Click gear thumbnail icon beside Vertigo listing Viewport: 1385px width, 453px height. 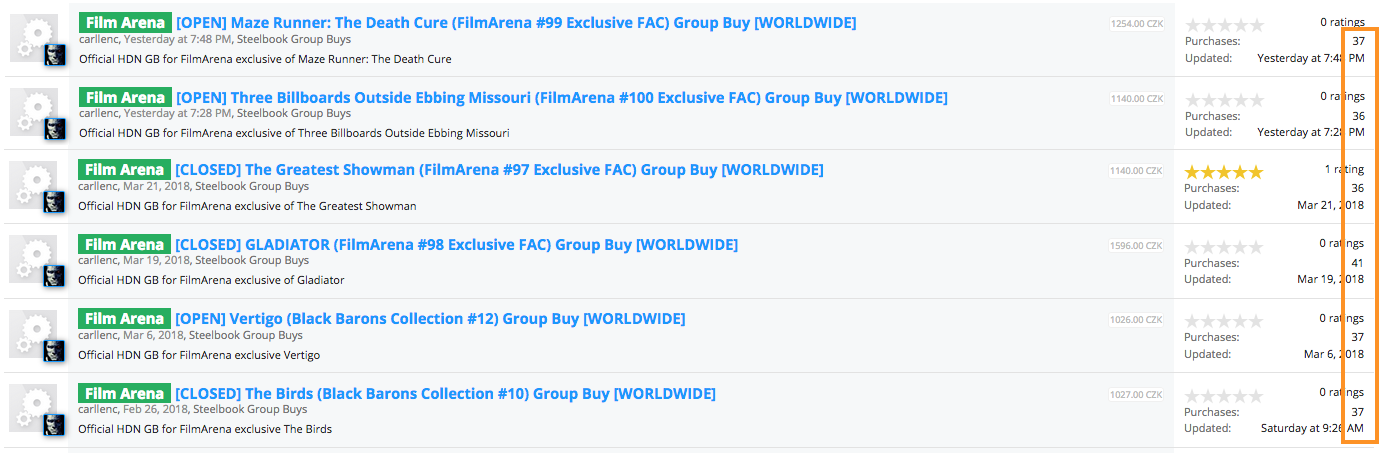[33, 333]
